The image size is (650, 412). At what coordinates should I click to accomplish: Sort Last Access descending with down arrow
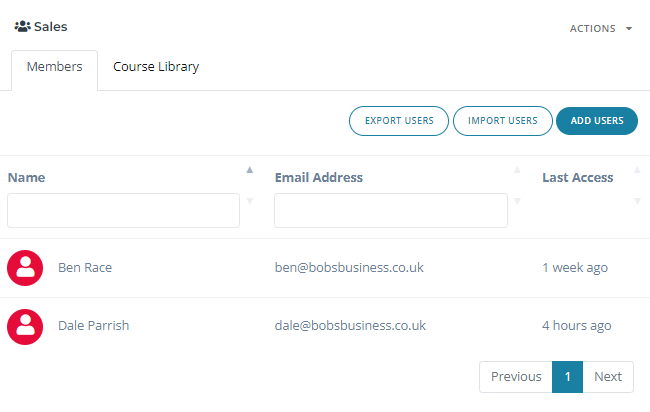pyautogui.click(x=637, y=201)
